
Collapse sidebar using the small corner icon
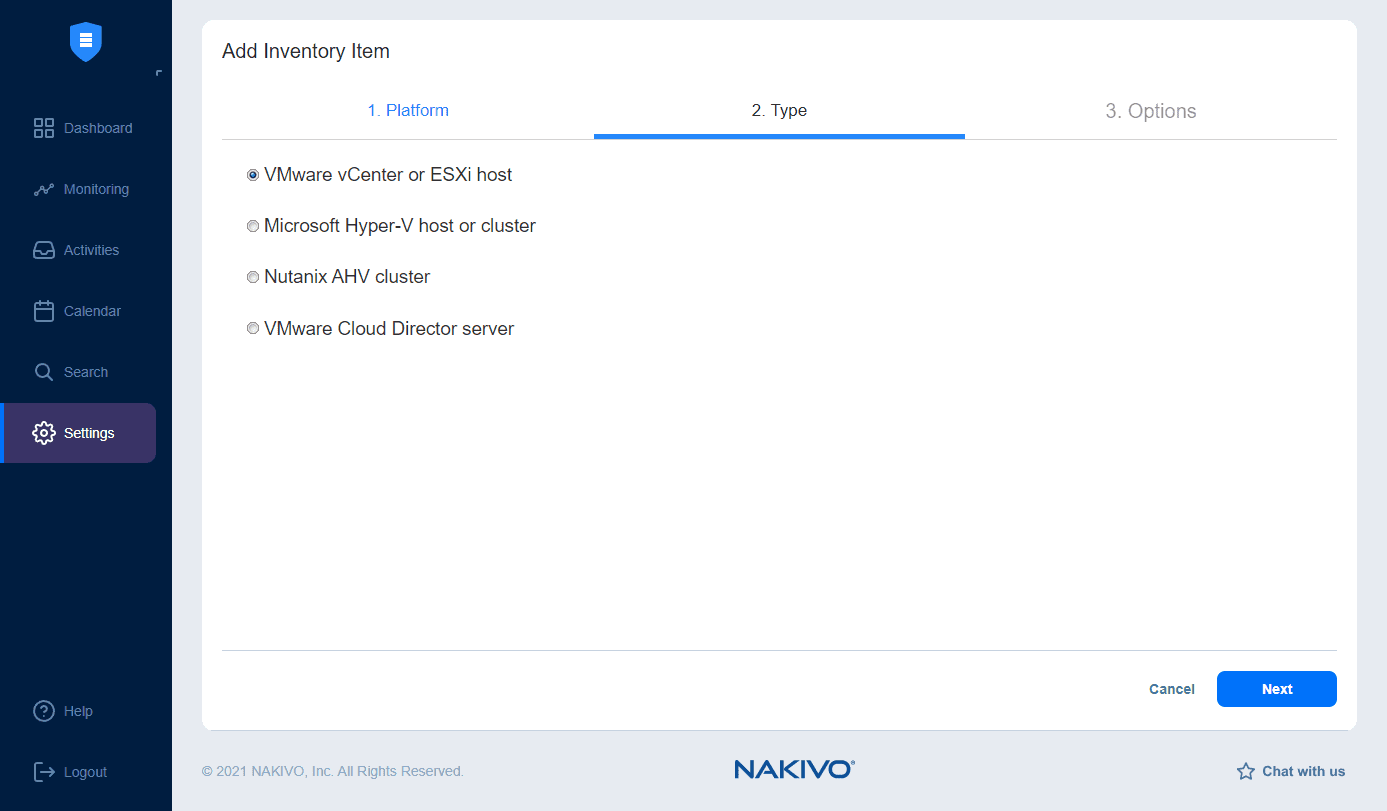[159, 73]
